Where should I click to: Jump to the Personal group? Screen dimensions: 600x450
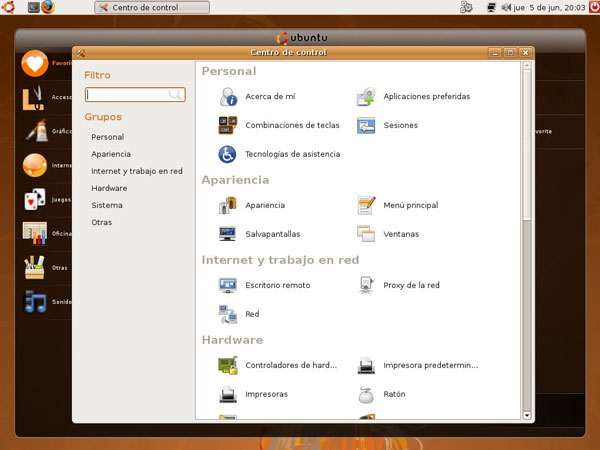click(x=108, y=137)
